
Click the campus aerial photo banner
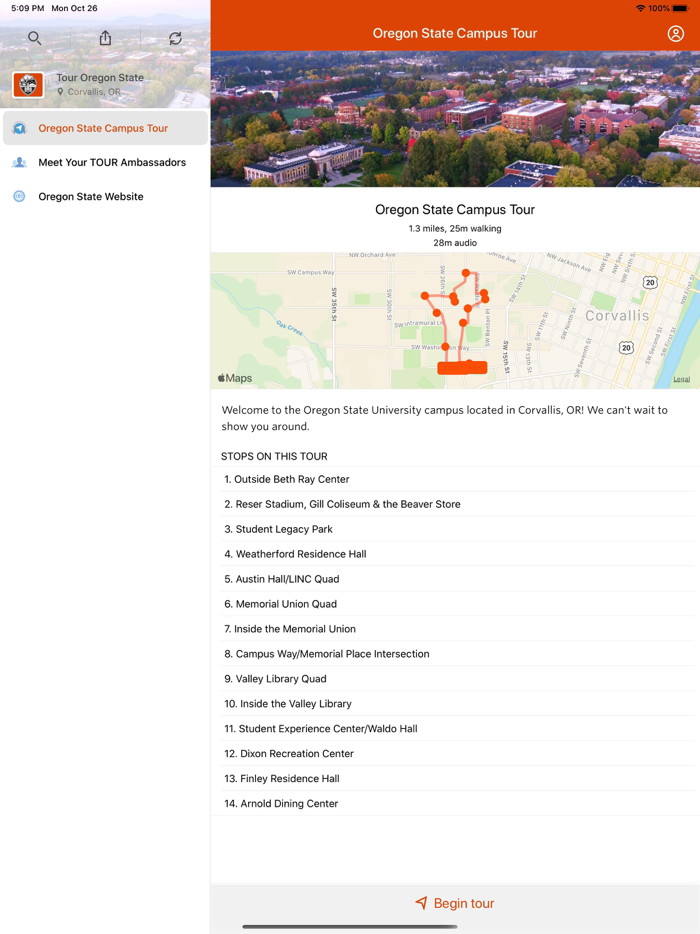coord(455,119)
